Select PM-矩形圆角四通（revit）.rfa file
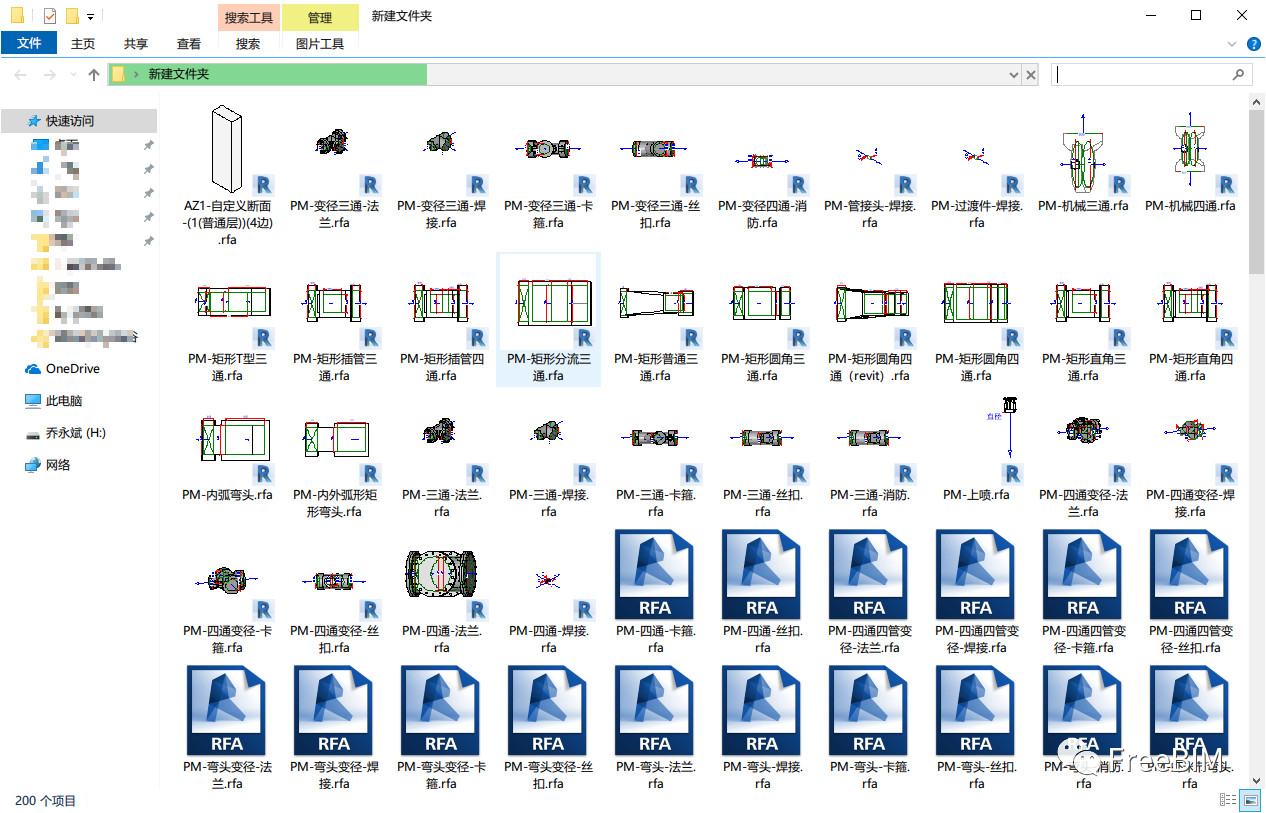The image size is (1266, 813). tap(869, 302)
